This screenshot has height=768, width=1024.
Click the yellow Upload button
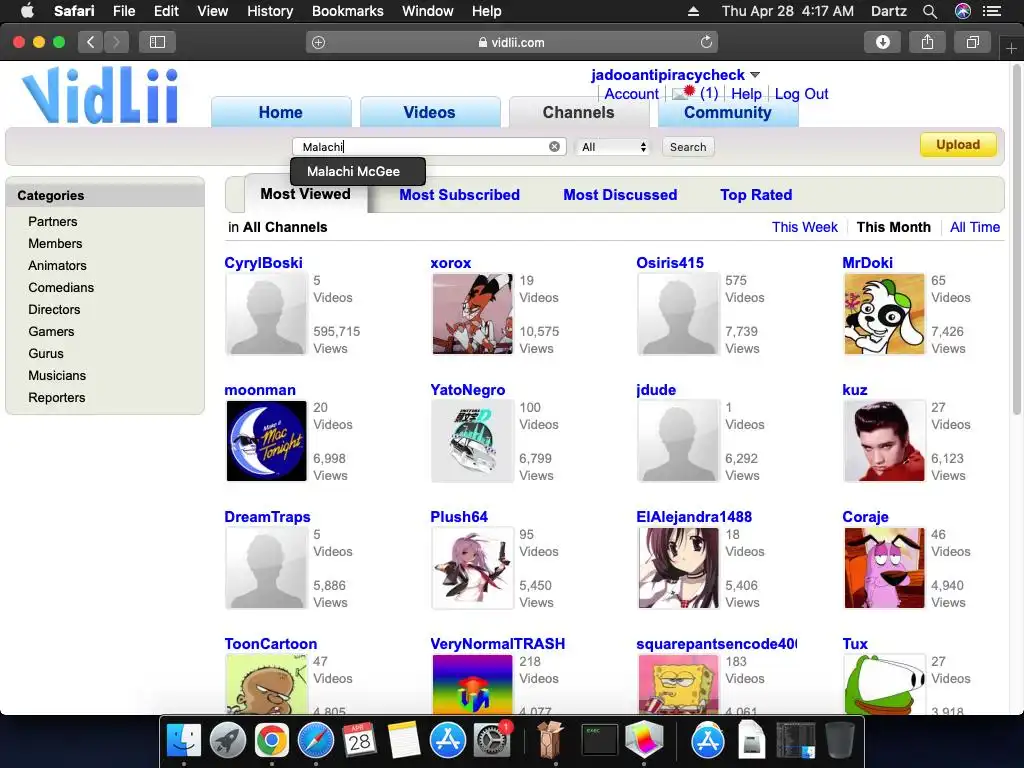(x=958, y=145)
